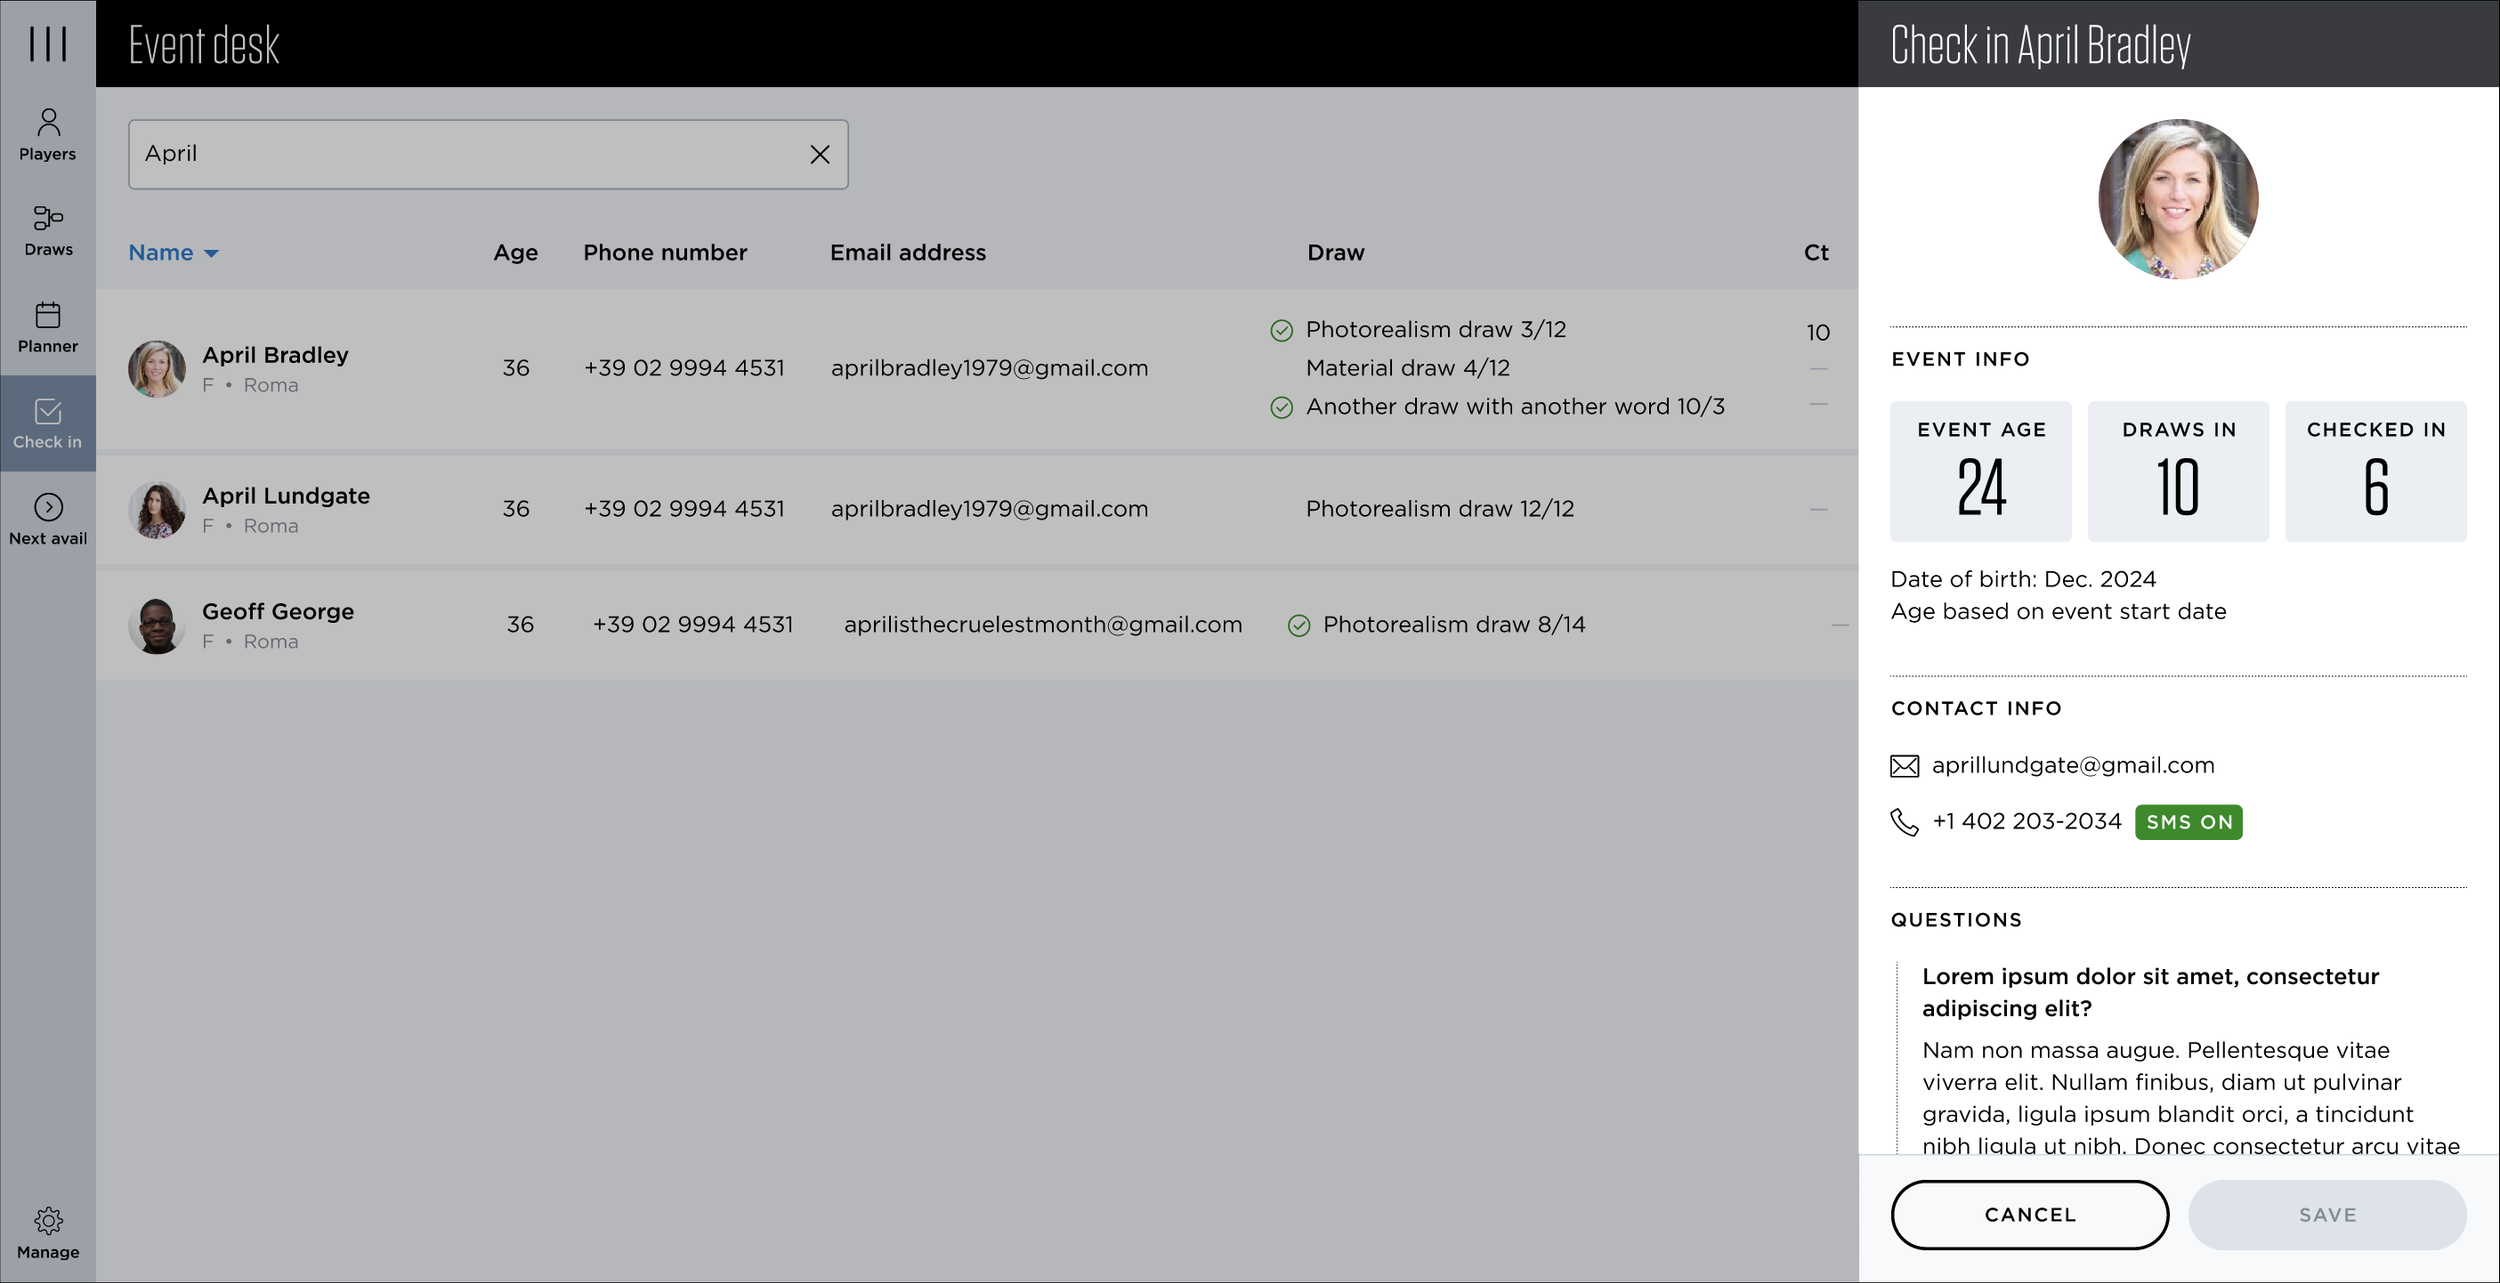
Task: Toggle check for Another draw with another word
Action: point(1281,407)
